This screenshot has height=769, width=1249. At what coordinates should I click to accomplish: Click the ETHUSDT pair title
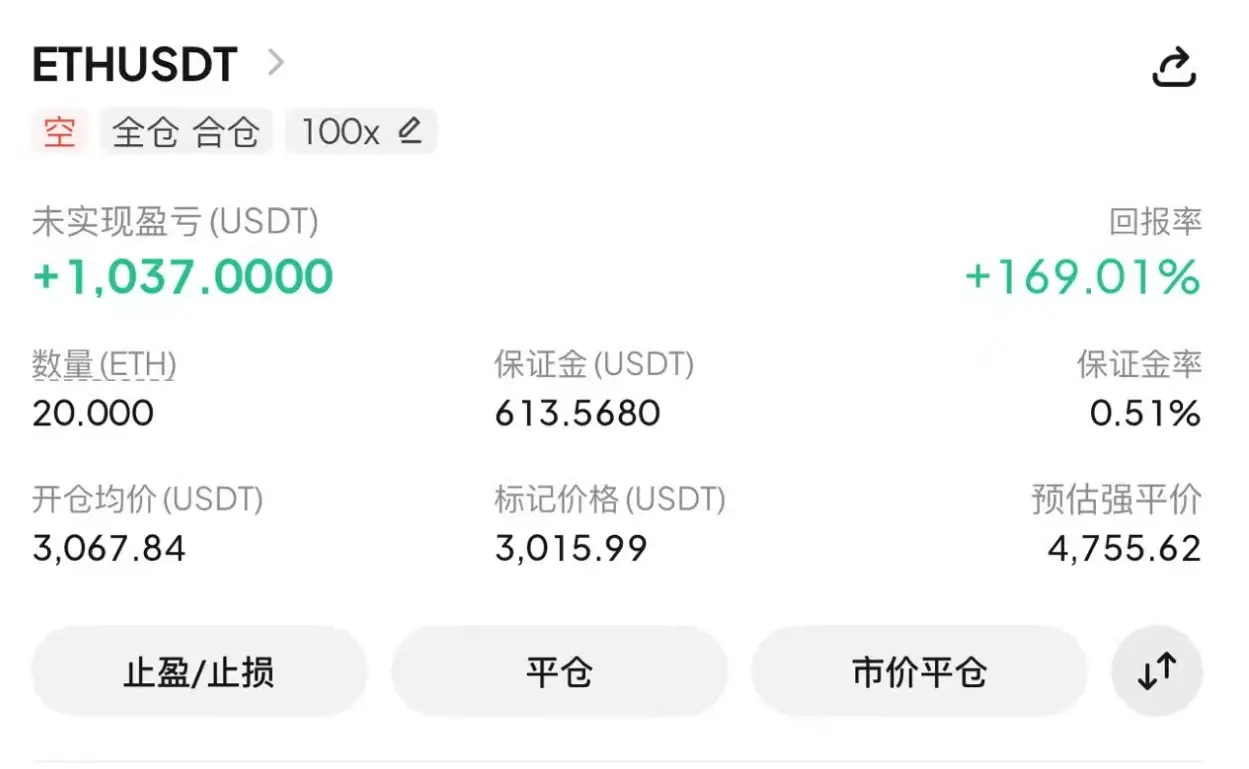135,66
